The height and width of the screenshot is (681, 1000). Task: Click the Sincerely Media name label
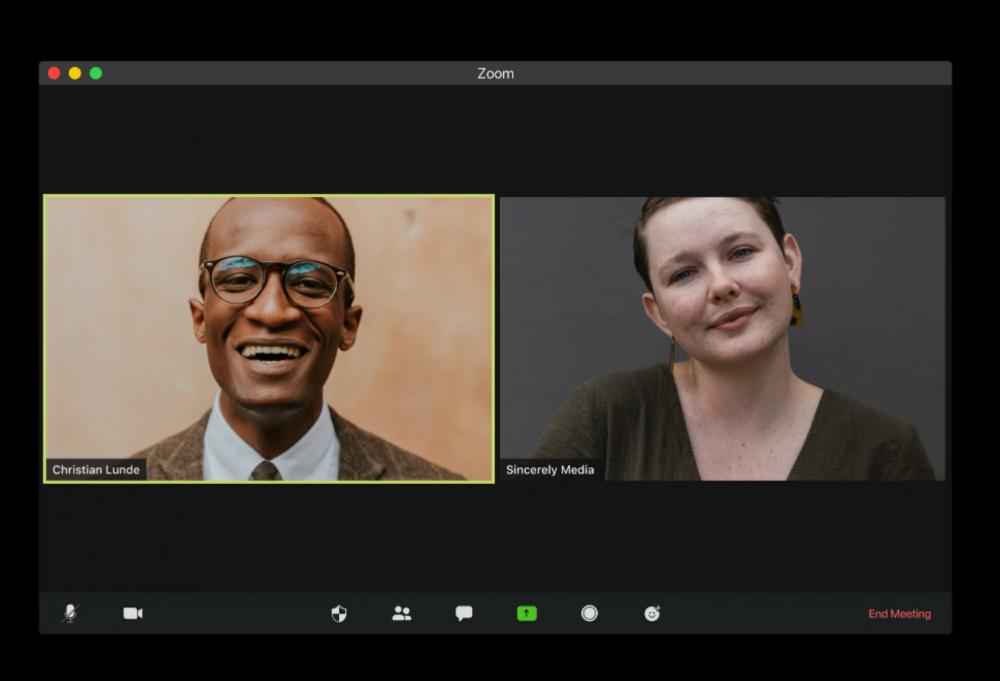coord(550,470)
